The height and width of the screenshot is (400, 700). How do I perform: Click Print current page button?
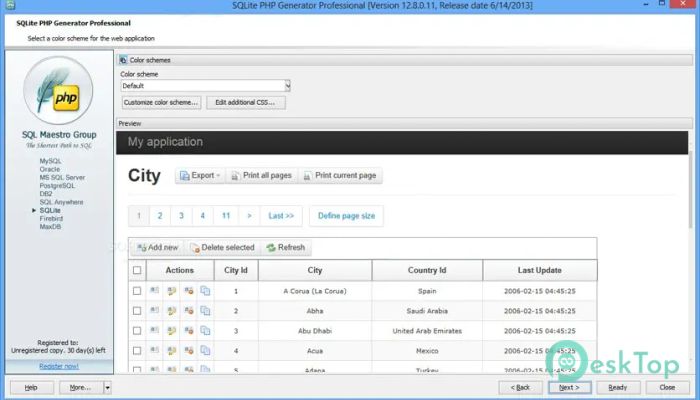(340, 175)
